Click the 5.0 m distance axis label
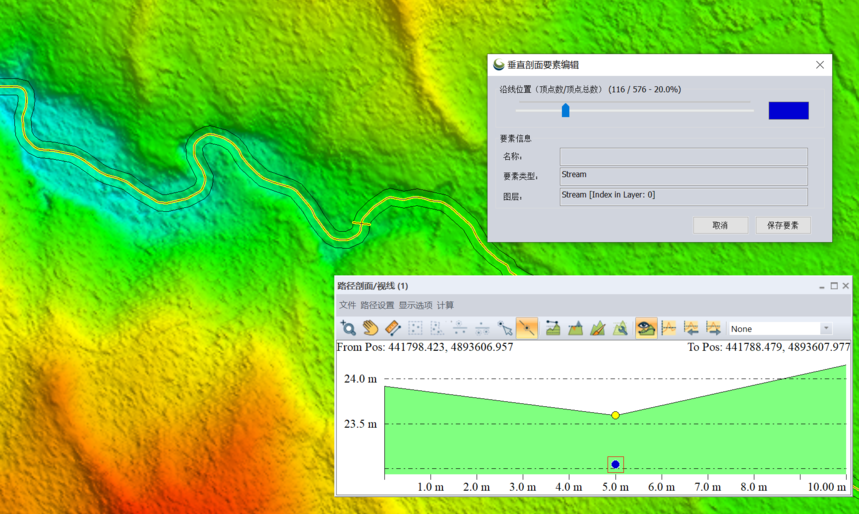 pos(615,487)
